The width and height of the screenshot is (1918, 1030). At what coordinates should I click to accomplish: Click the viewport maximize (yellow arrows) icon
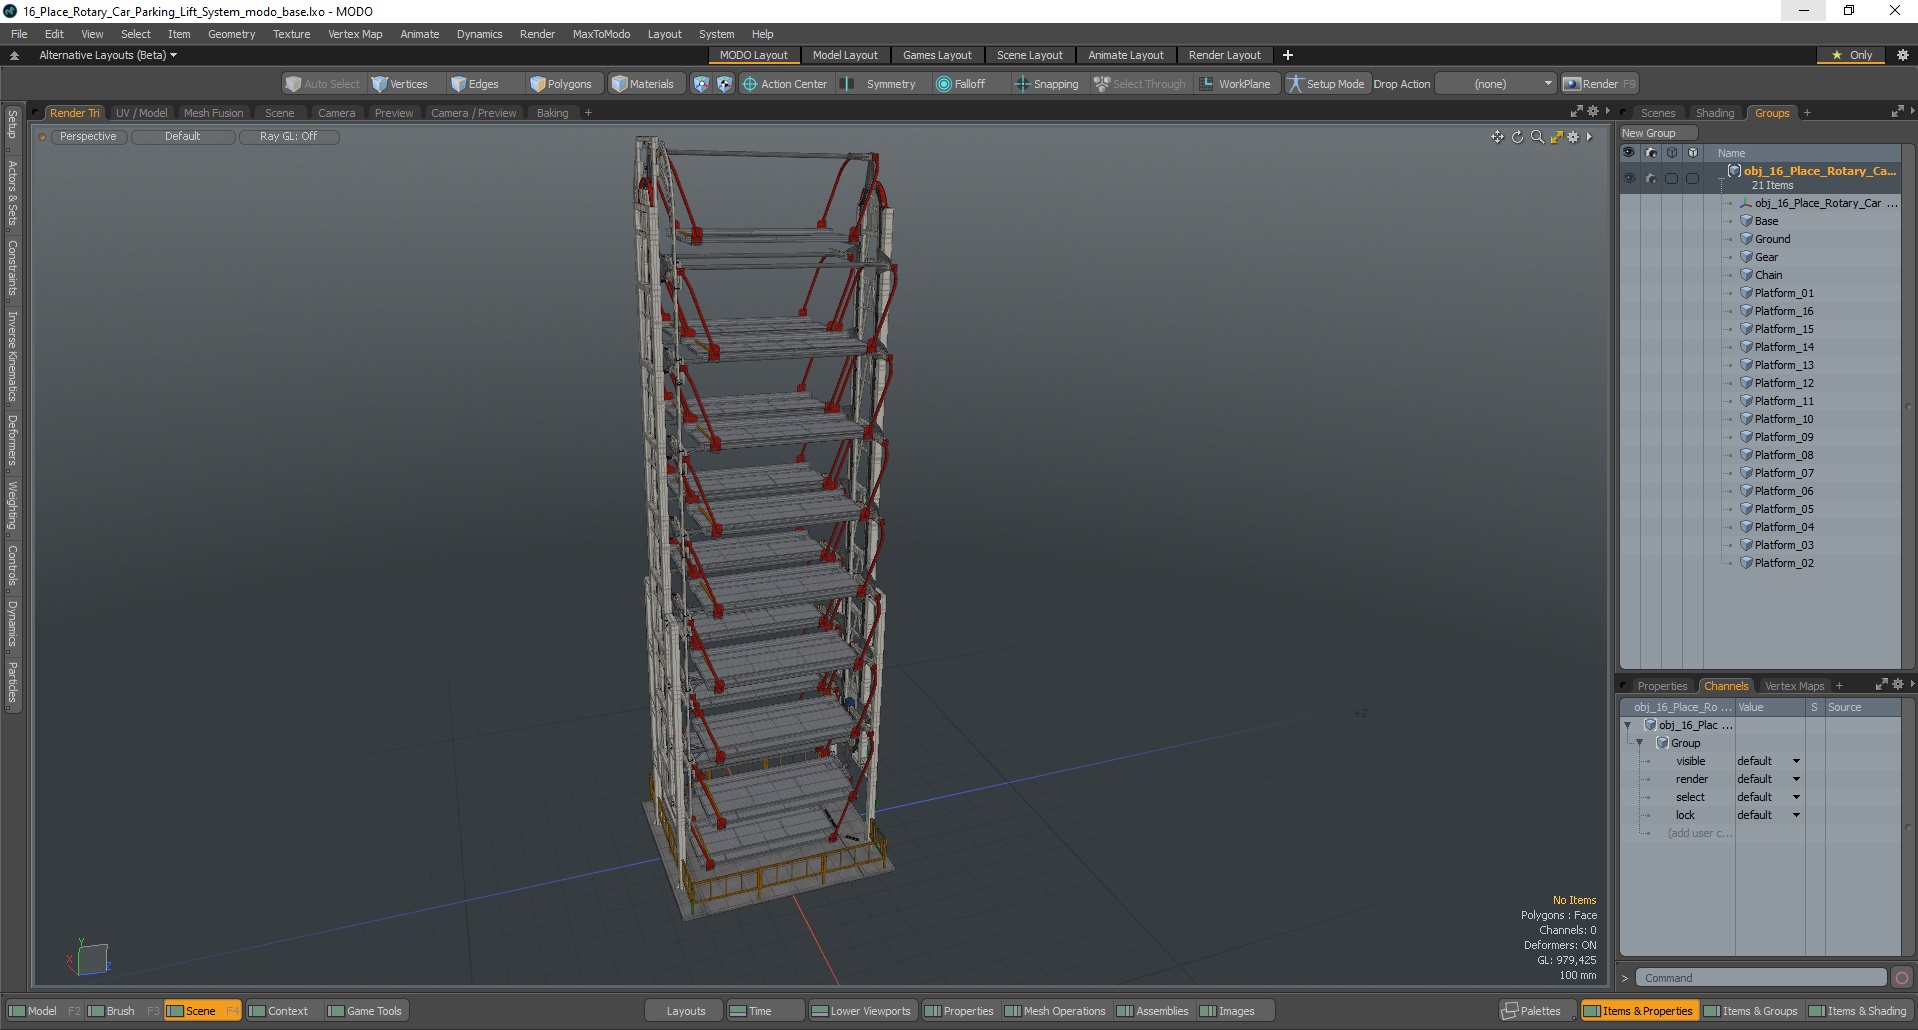[x=1556, y=137]
